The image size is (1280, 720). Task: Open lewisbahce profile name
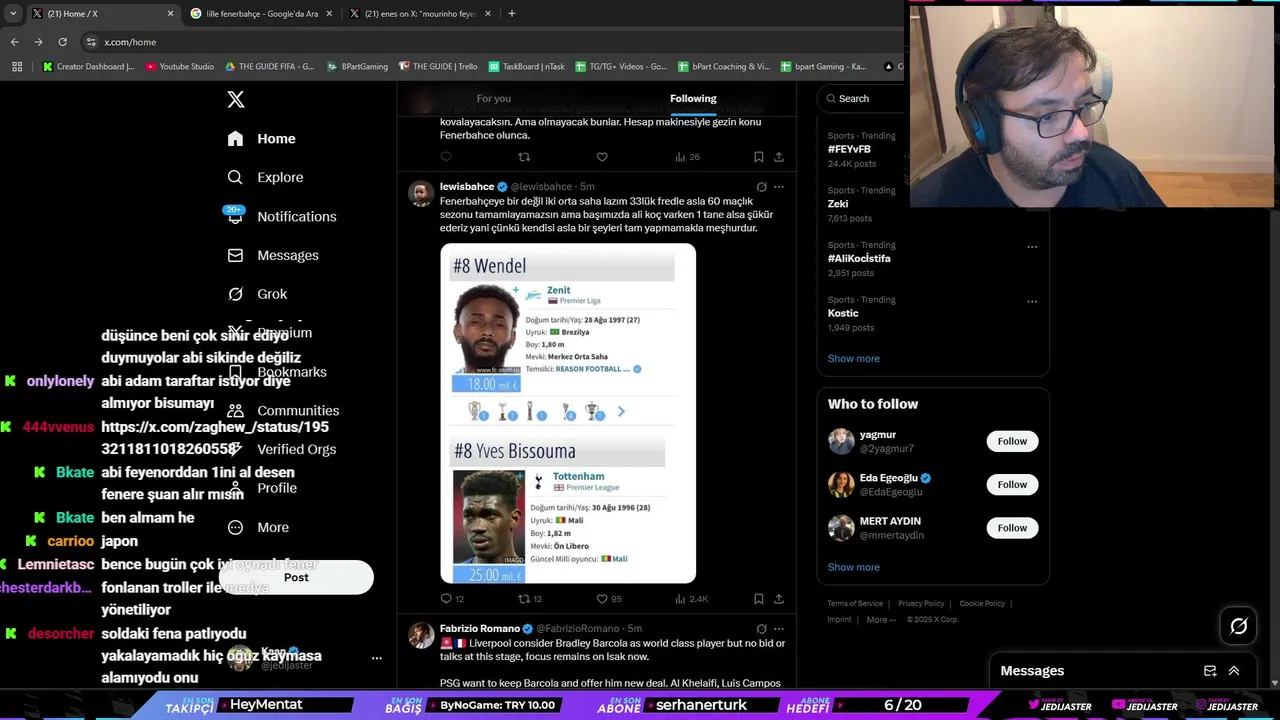(467, 187)
